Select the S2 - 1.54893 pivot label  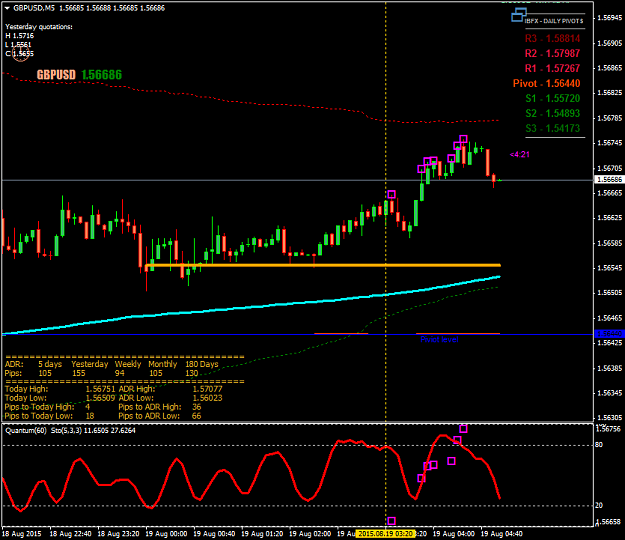(552, 113)
